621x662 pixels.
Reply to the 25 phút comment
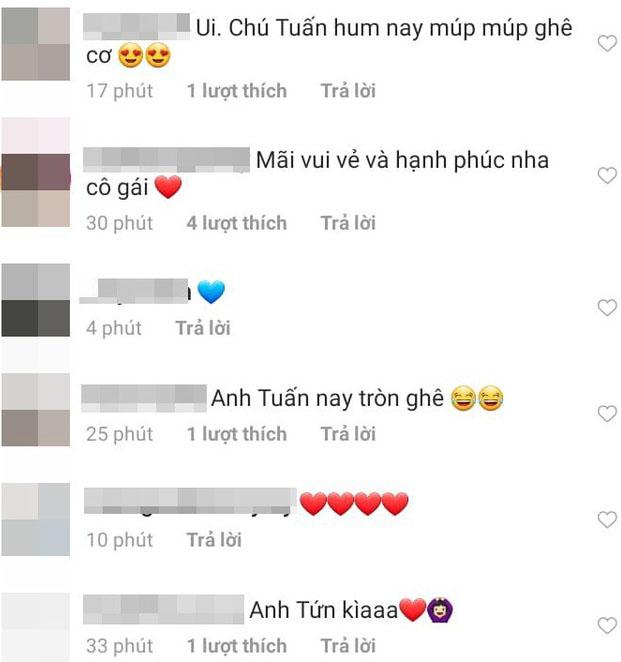(348, 434)
